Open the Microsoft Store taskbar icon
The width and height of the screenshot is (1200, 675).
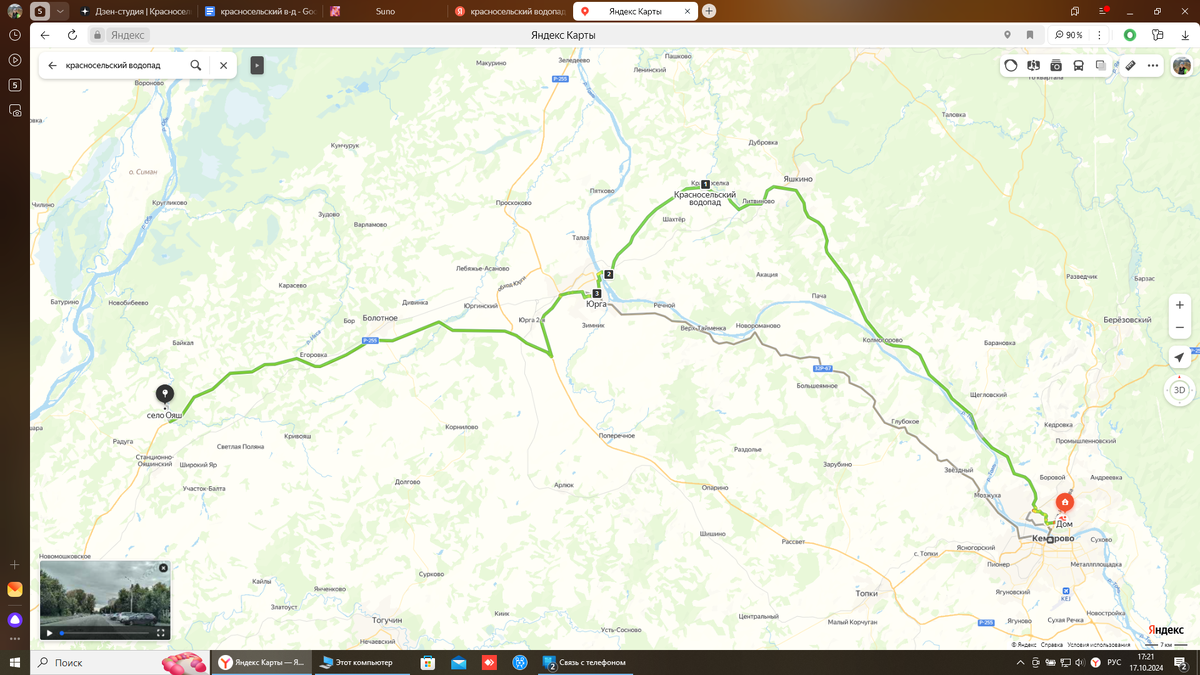pyautogui.click(x=427, y=662)
